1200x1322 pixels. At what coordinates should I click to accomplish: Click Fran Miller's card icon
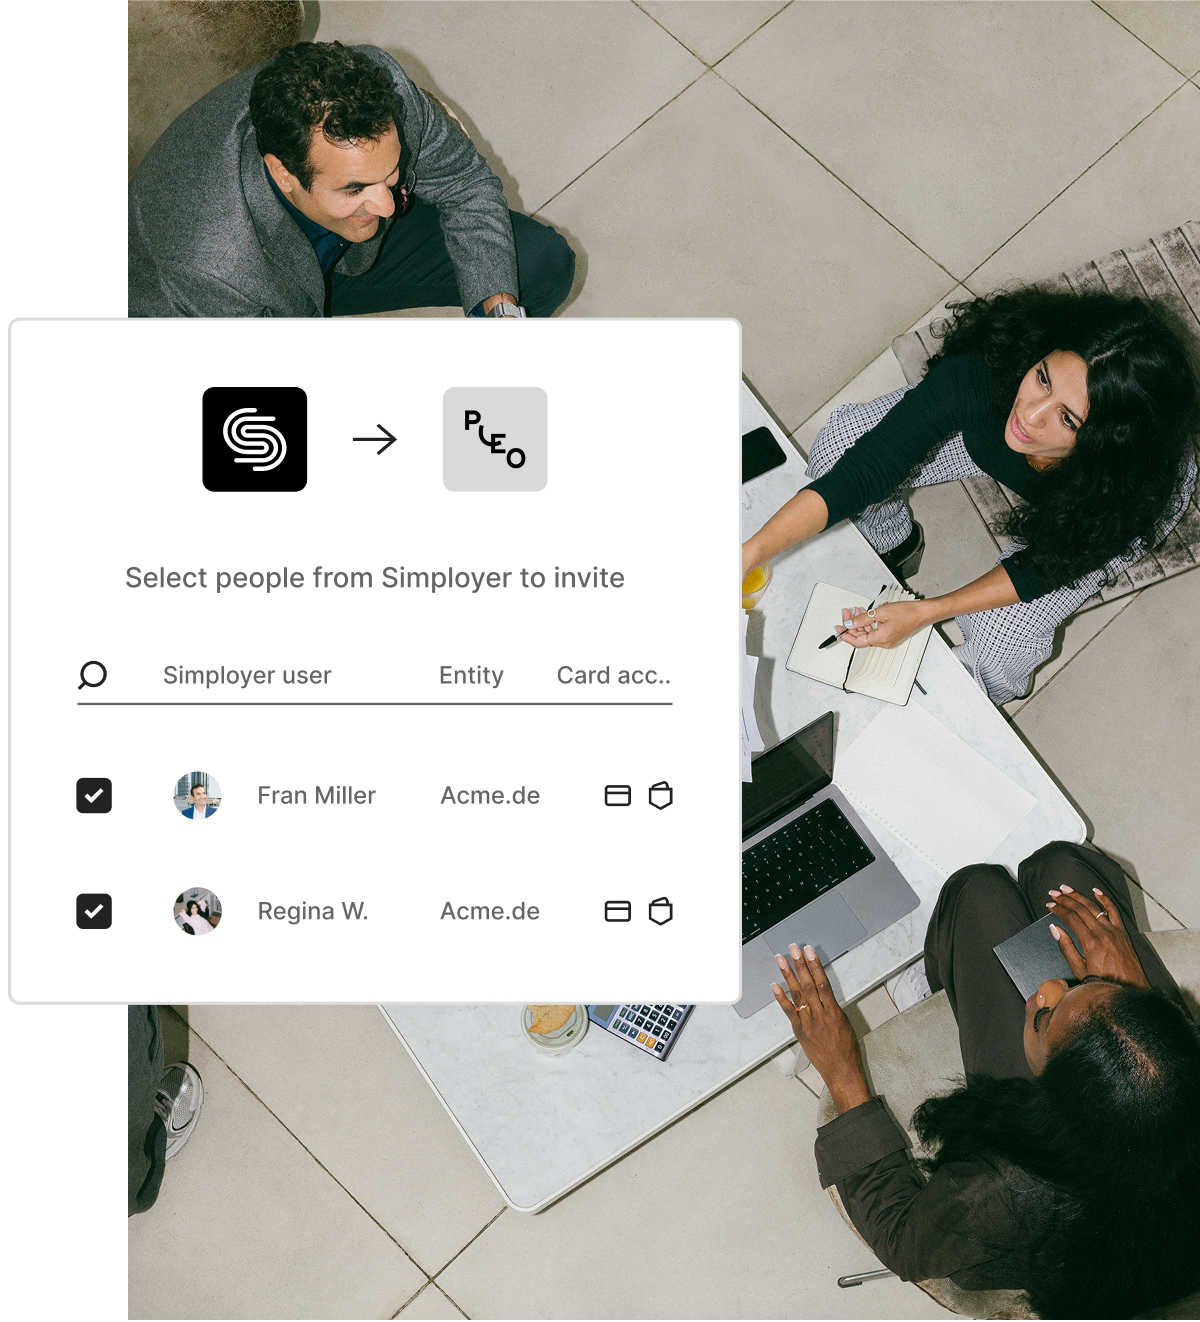click(618, 796)
